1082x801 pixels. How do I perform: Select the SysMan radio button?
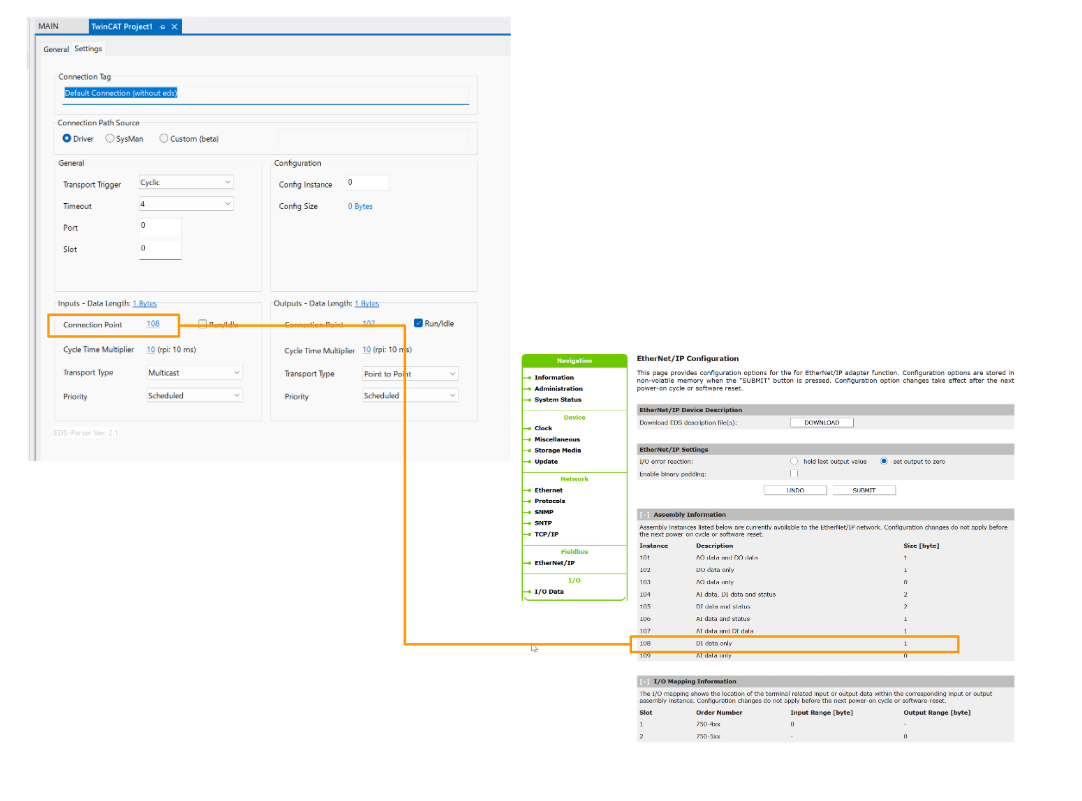pyautogui.click(x=110, y=139)
